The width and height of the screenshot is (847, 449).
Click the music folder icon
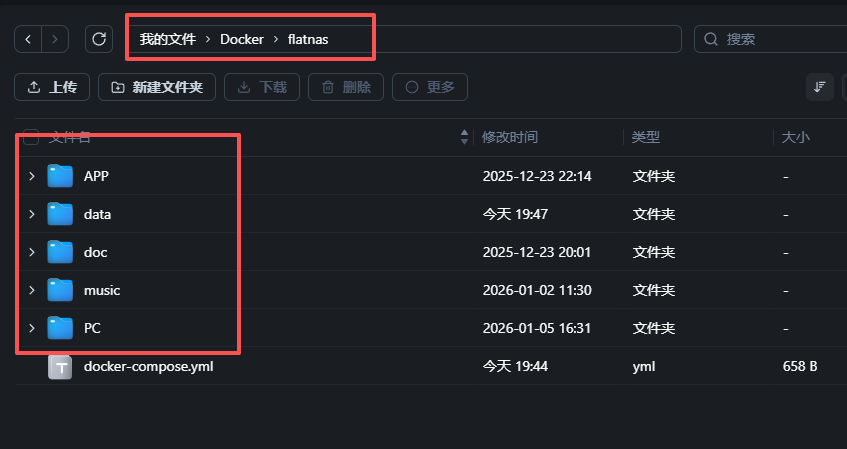(x=61, y=290)
